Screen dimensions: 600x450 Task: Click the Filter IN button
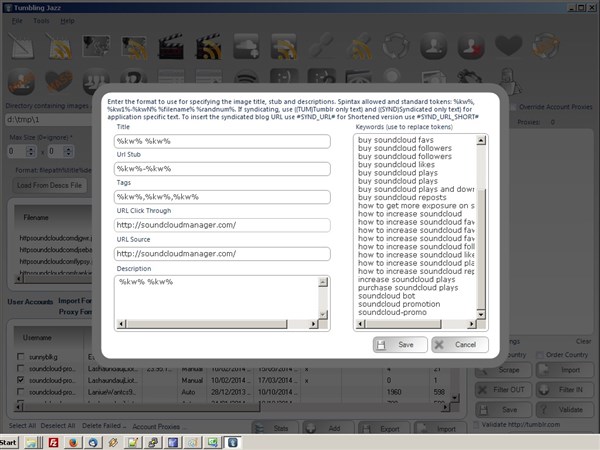tap(565, 390)
